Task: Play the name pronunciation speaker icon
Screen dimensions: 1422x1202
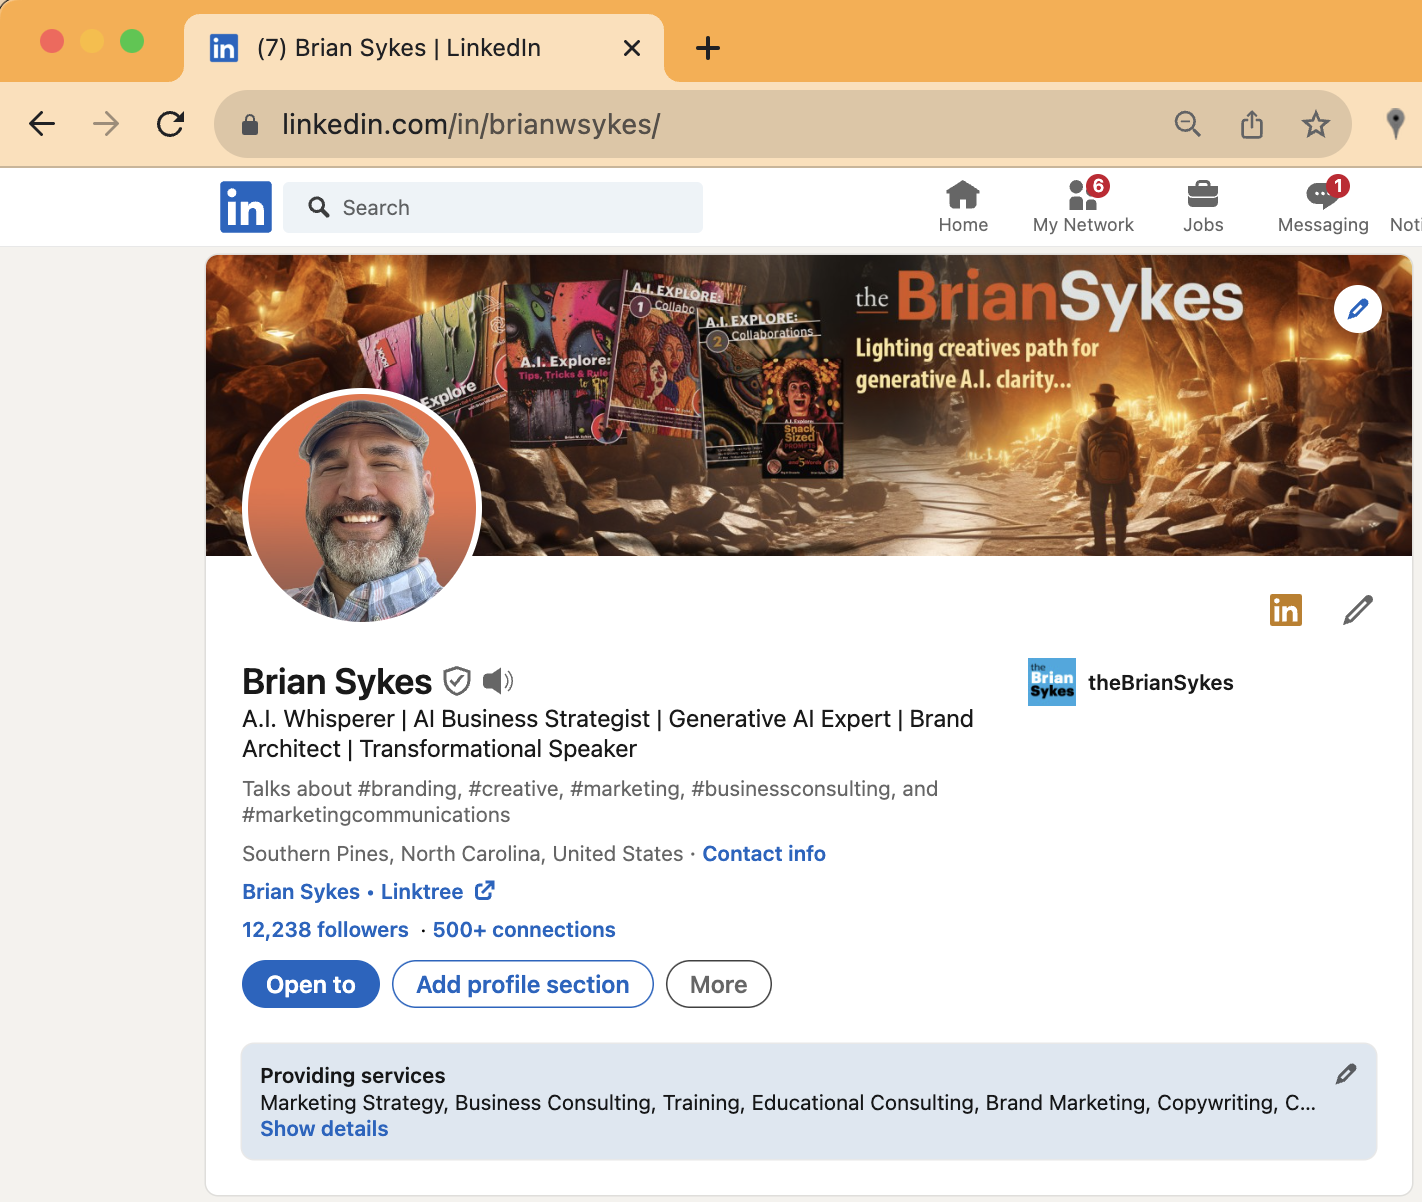Action: click(498, 681)
